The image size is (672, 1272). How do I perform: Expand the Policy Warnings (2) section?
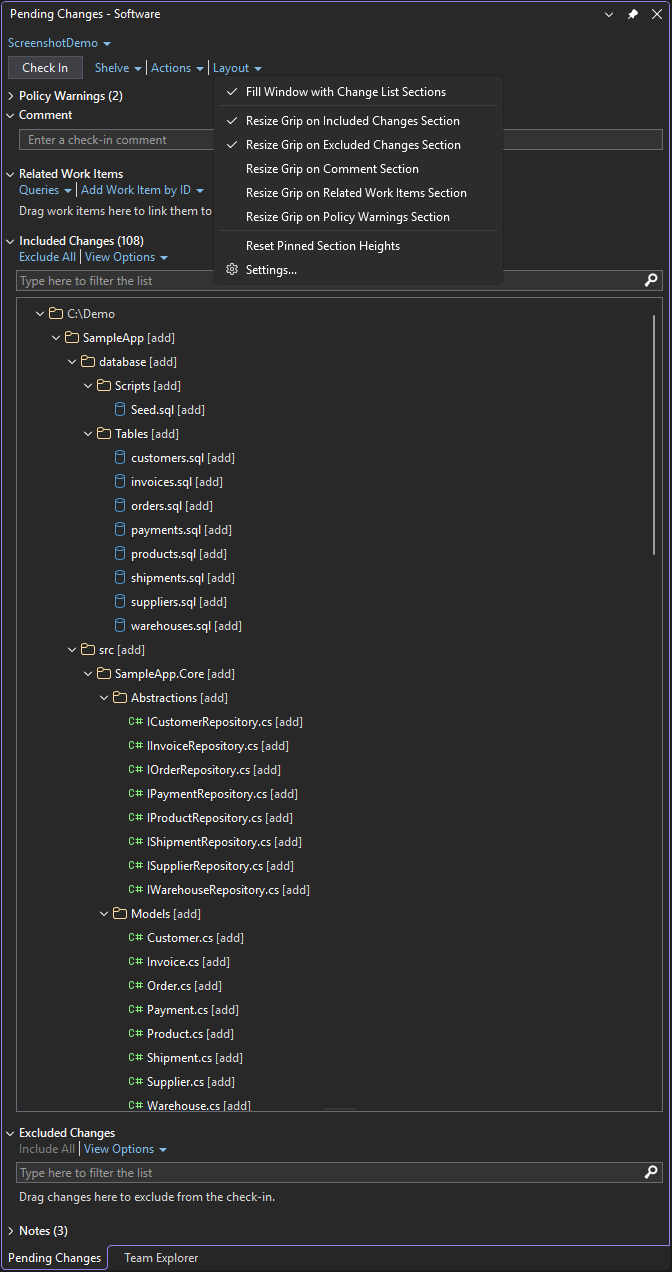point(11,96)
